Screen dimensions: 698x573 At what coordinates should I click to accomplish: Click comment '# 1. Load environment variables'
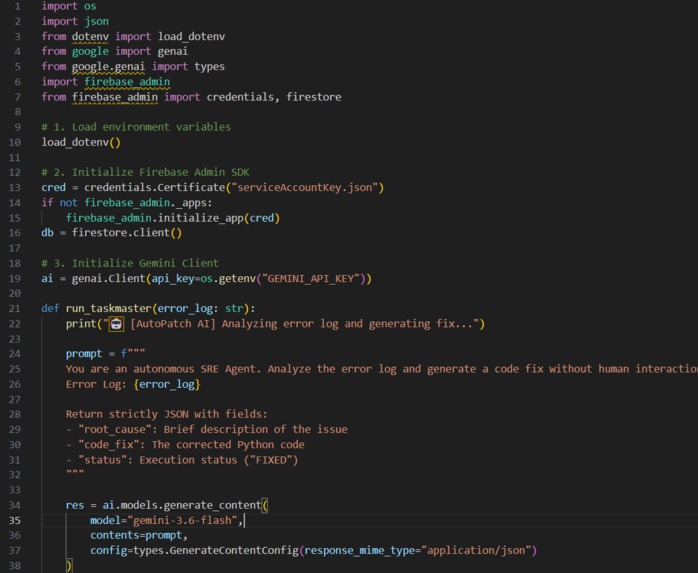click(x=136, y=127)
